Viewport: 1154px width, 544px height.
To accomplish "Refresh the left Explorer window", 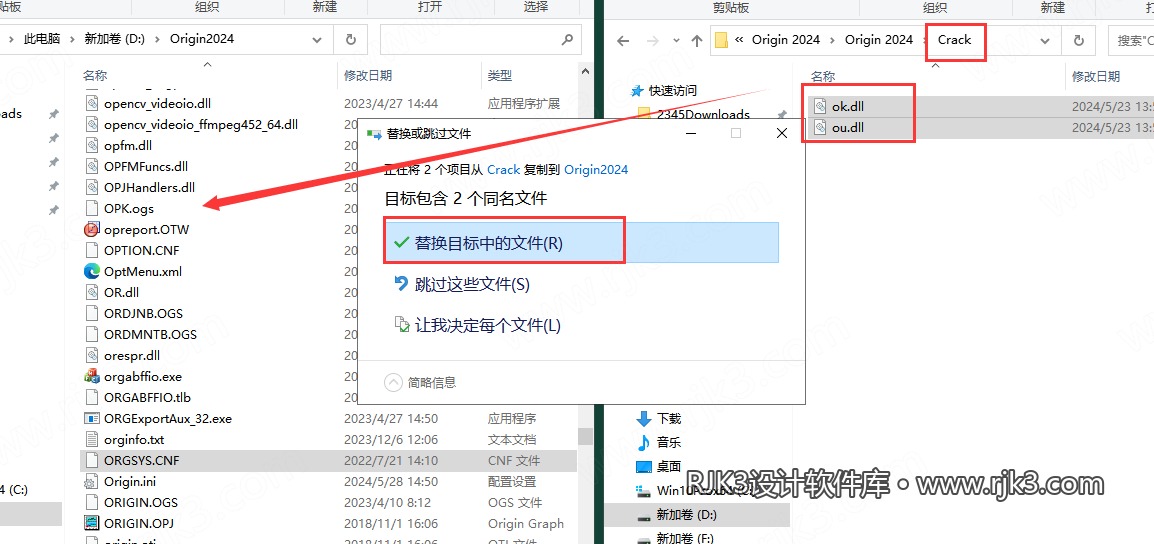I will point(351,39).
